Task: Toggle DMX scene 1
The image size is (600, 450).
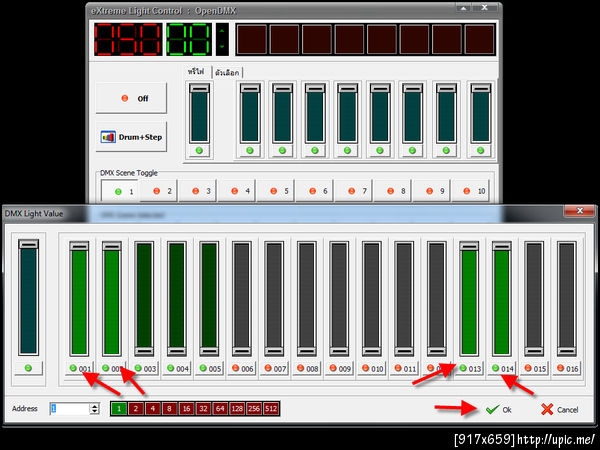Action: (119, 191)
